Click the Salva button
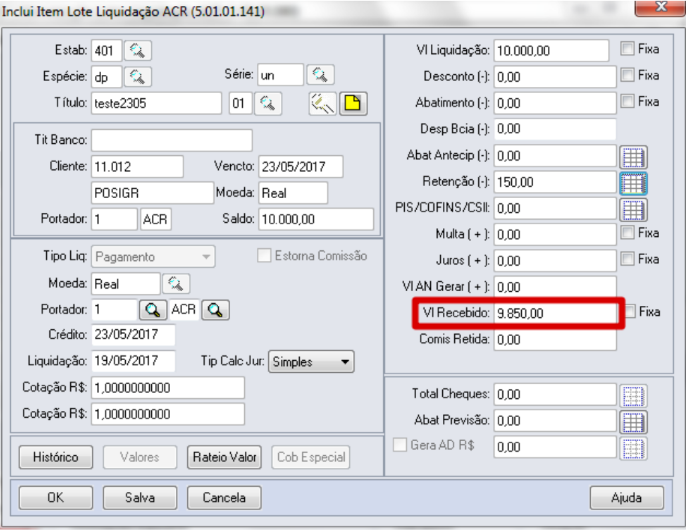The height and width of the screenshot is (532, 686). tap(140, 498)
